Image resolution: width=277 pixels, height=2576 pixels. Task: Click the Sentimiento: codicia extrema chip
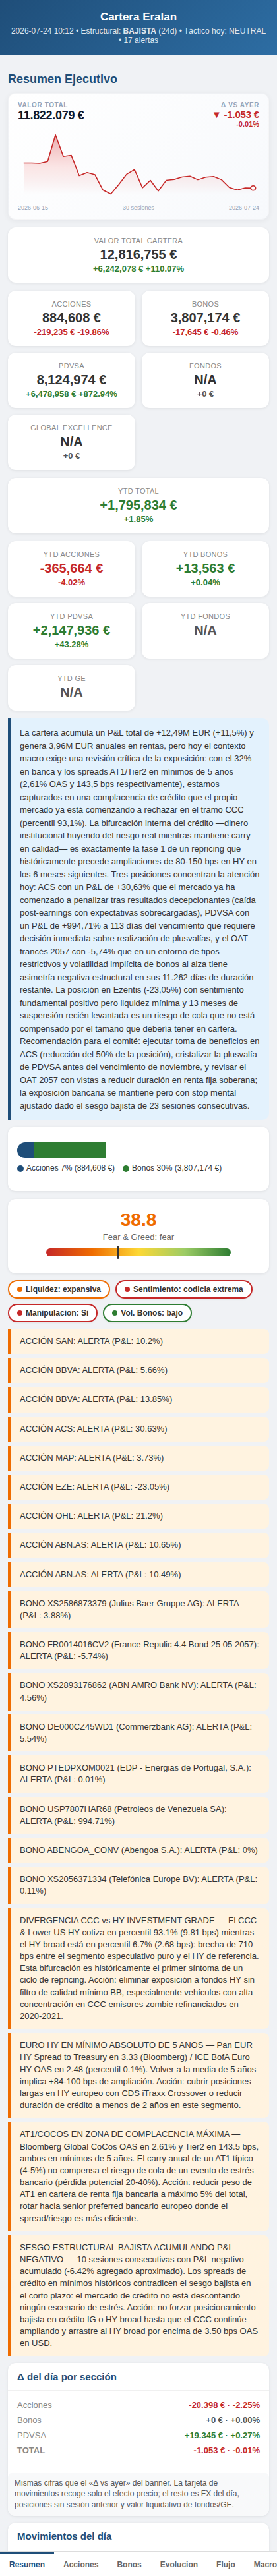(x=184, y=1289)
